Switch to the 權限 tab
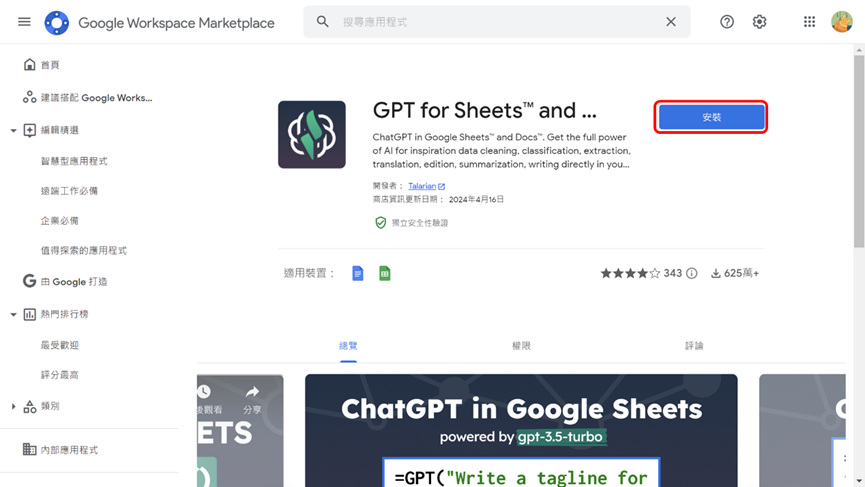The image size is (865, 487). pyautogui.click(x=521, y=346)
